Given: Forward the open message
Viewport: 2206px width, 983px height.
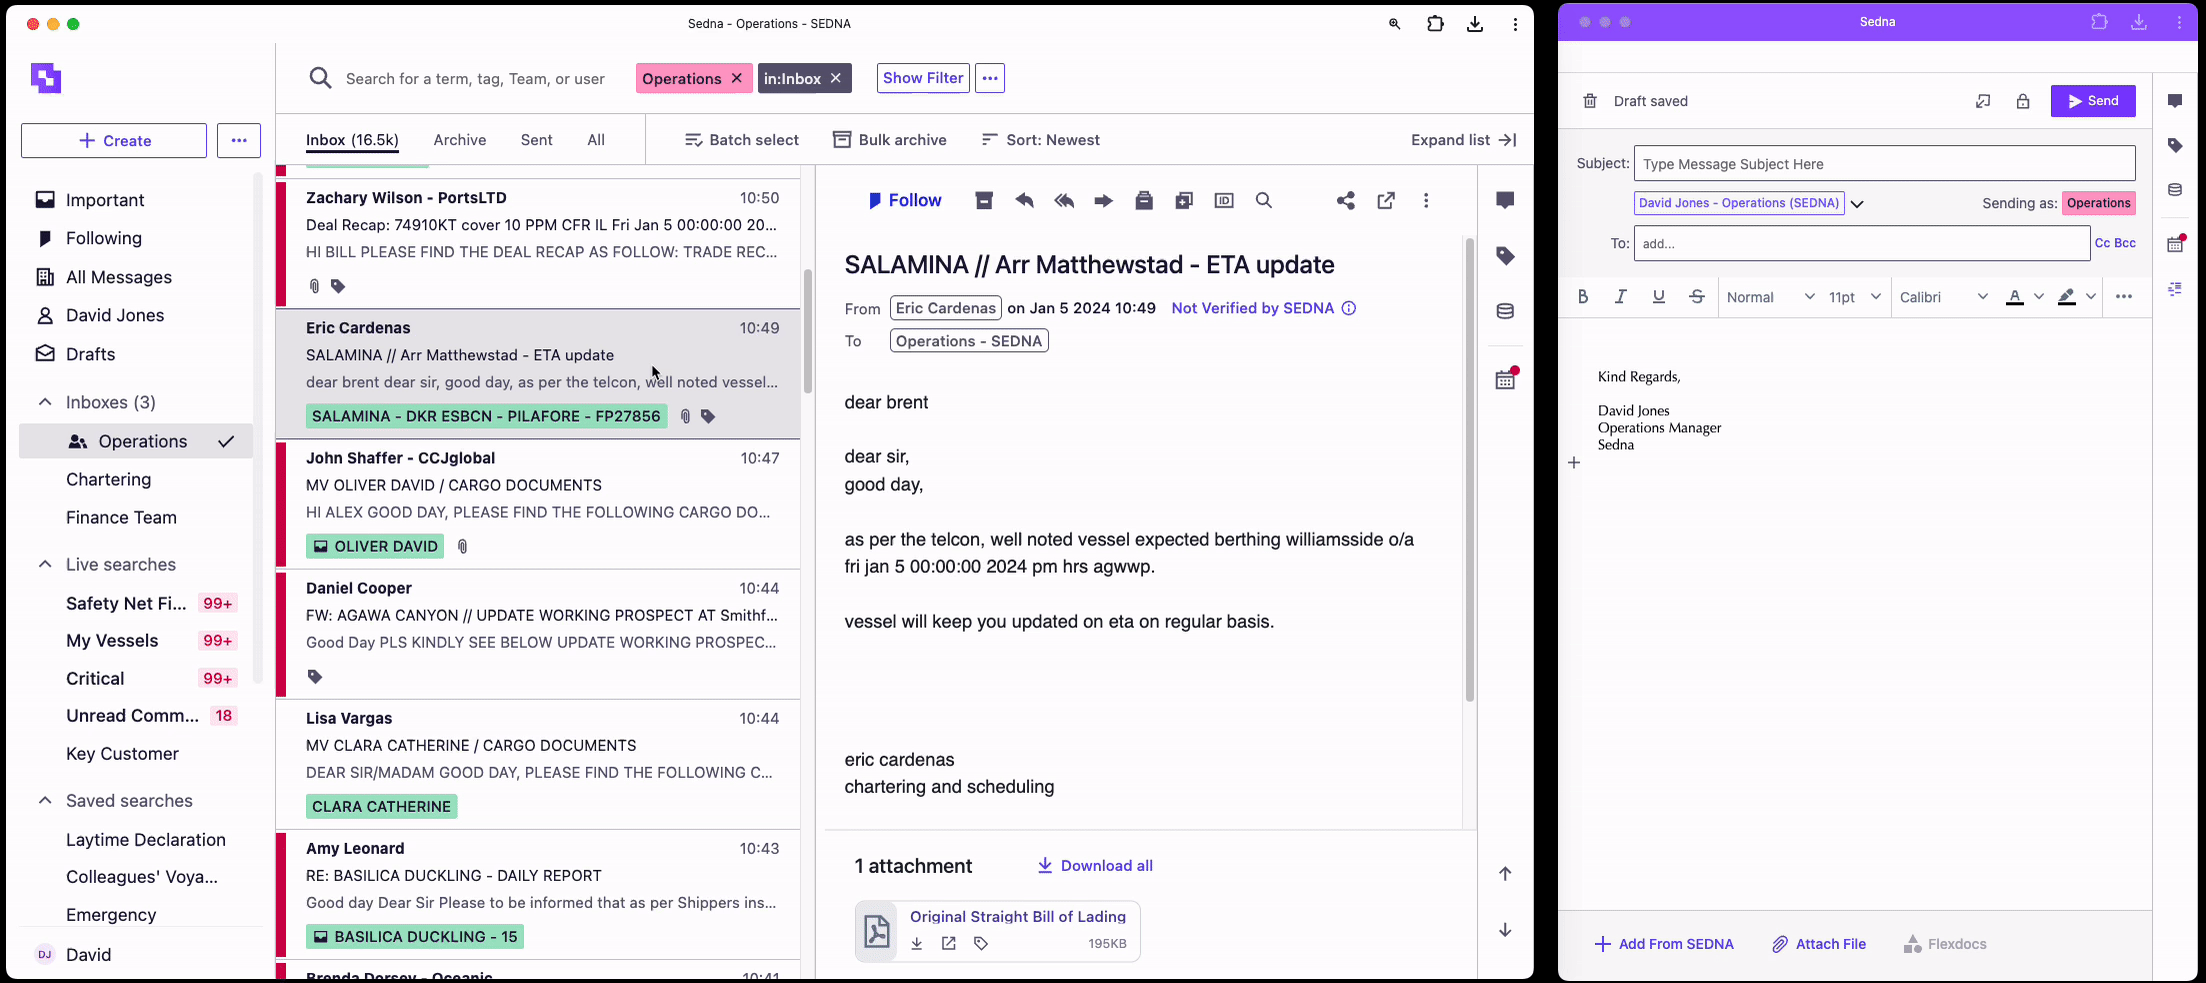Looking at the screenshot, I should point(1103,201).
